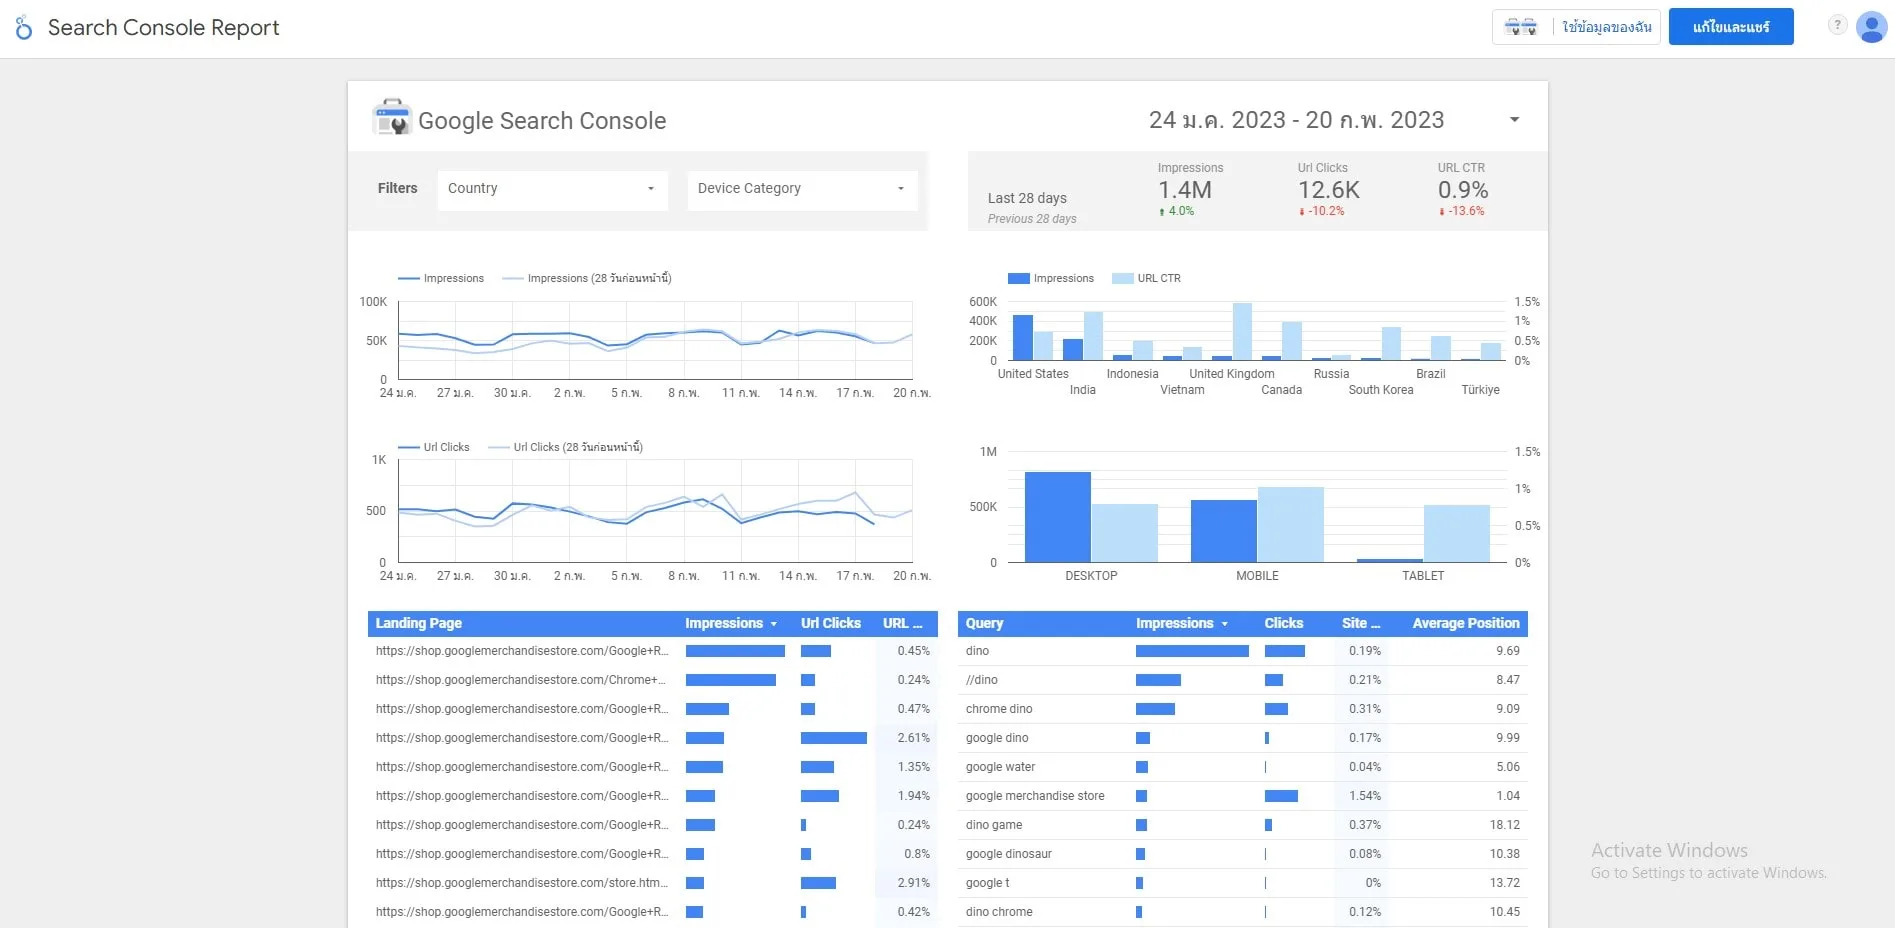Click the Google Search Console toolbox icon

pyautogui.click(x=391, y=117)
